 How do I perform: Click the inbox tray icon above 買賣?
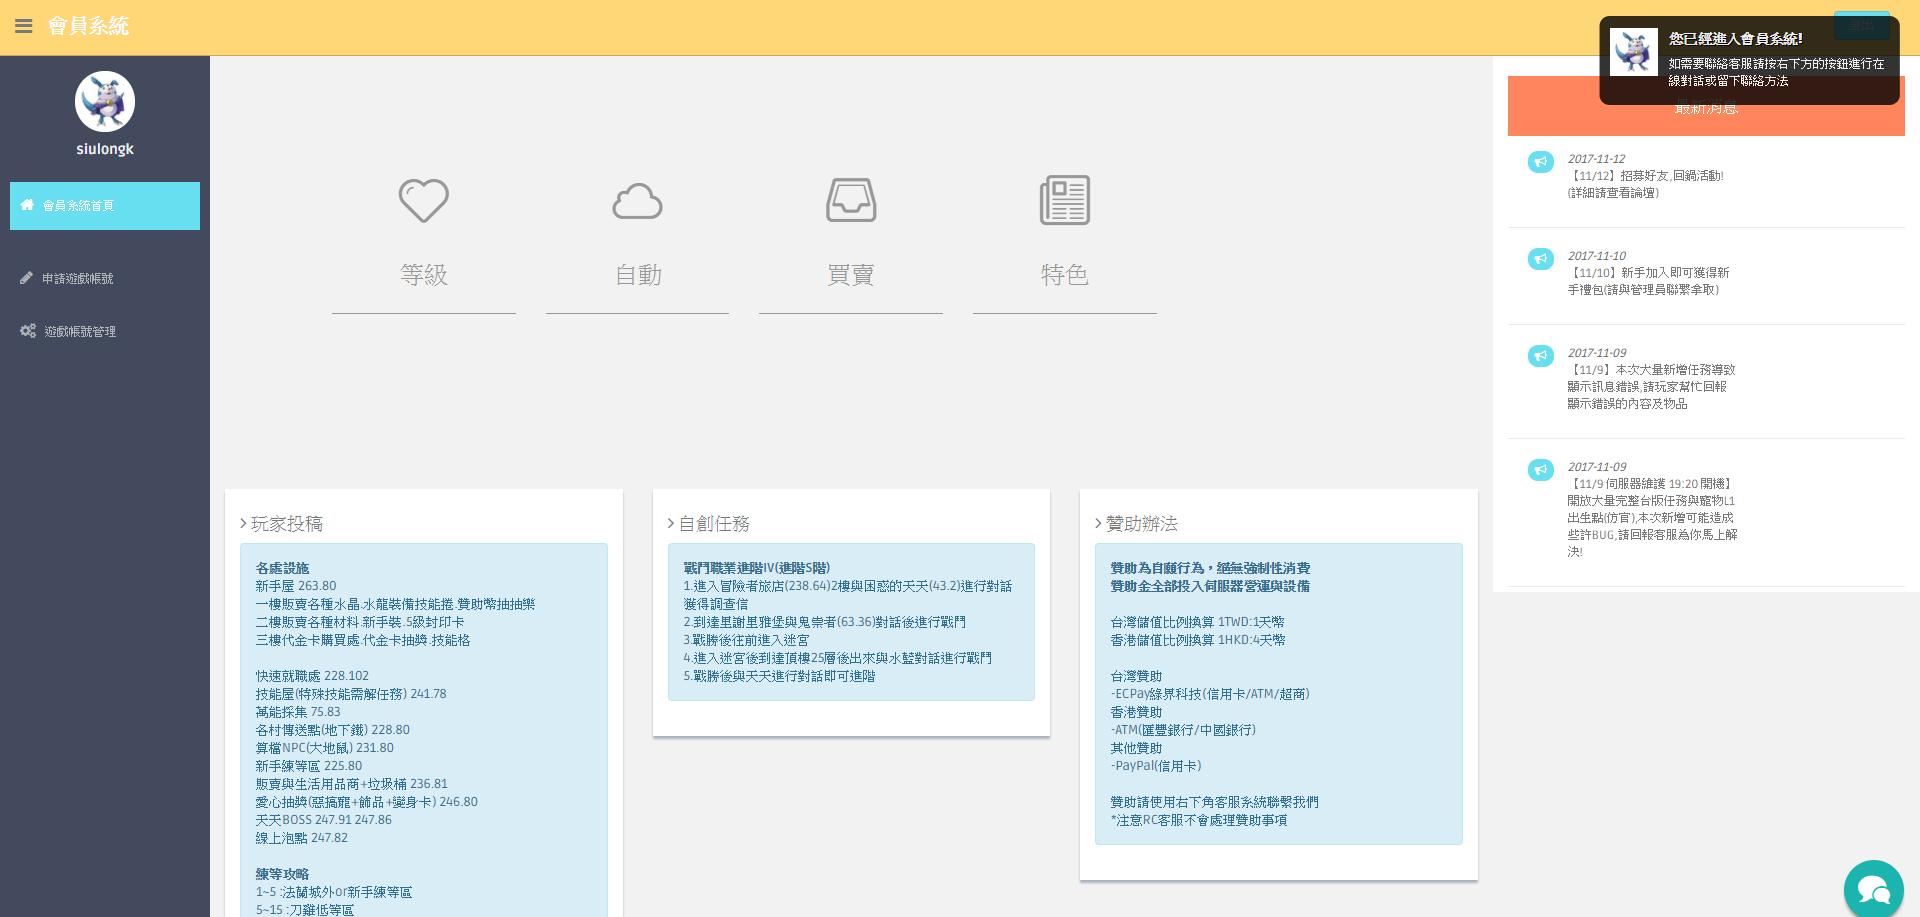(851, 200)
